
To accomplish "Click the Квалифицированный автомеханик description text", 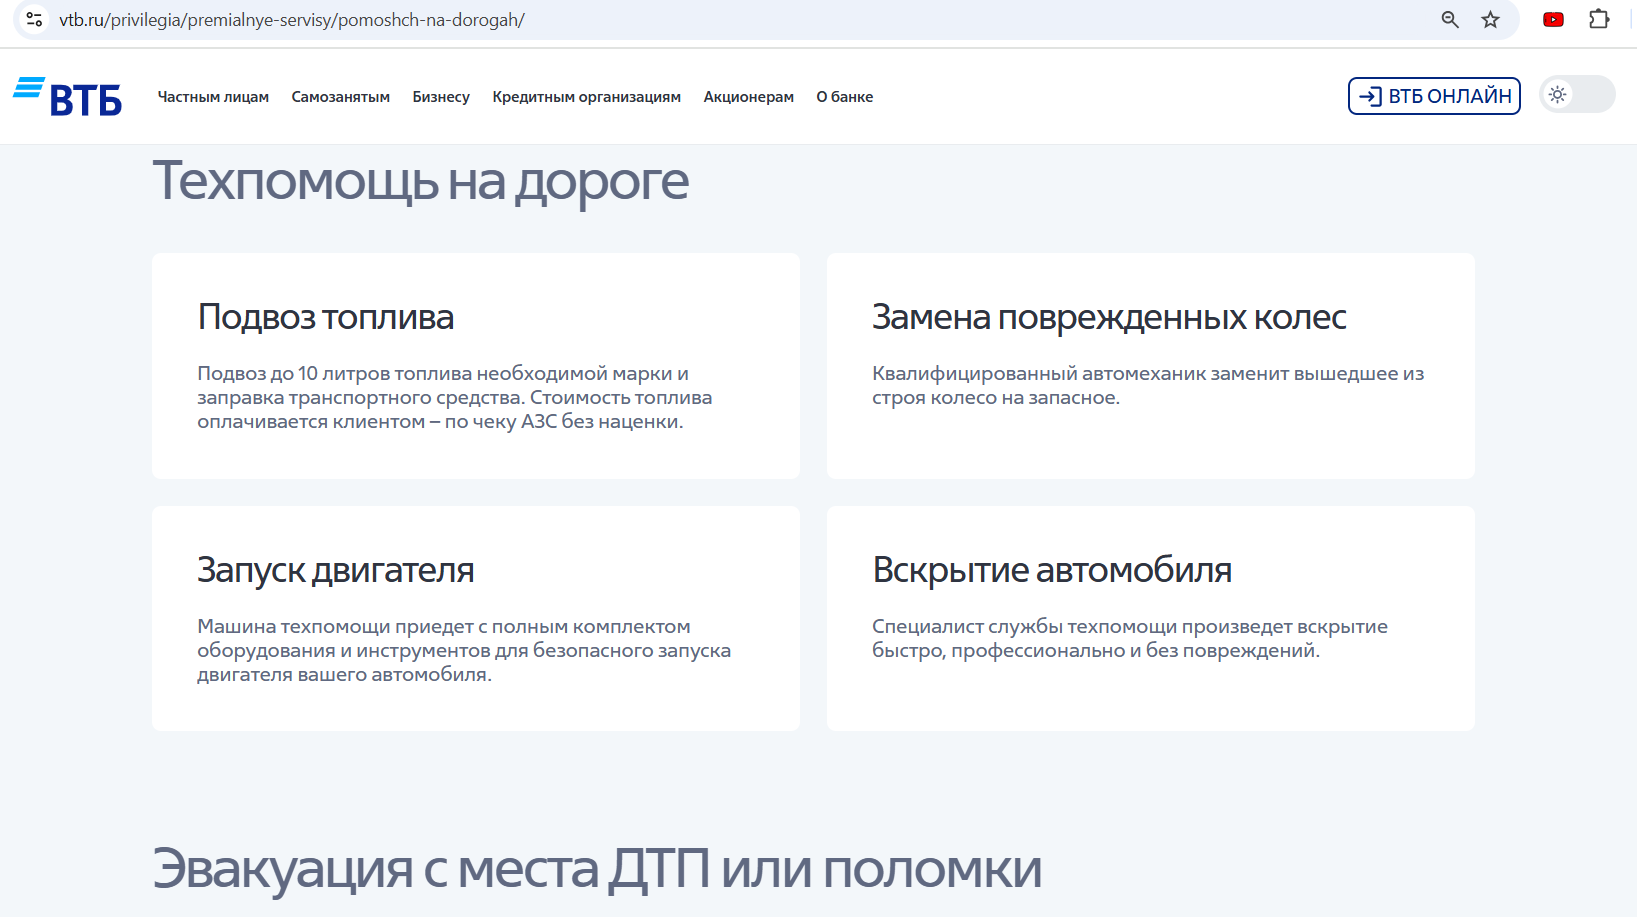I will click(x=1148, y=385).
